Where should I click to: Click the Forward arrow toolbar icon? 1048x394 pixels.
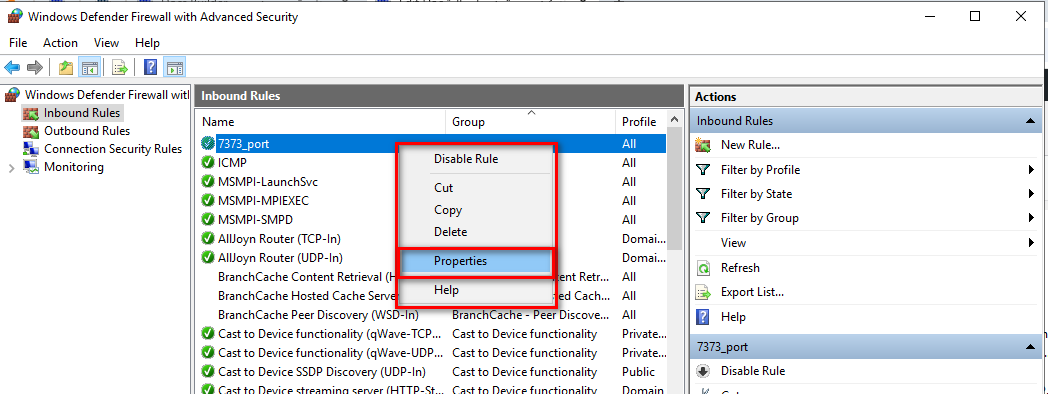tap(35, 67)
